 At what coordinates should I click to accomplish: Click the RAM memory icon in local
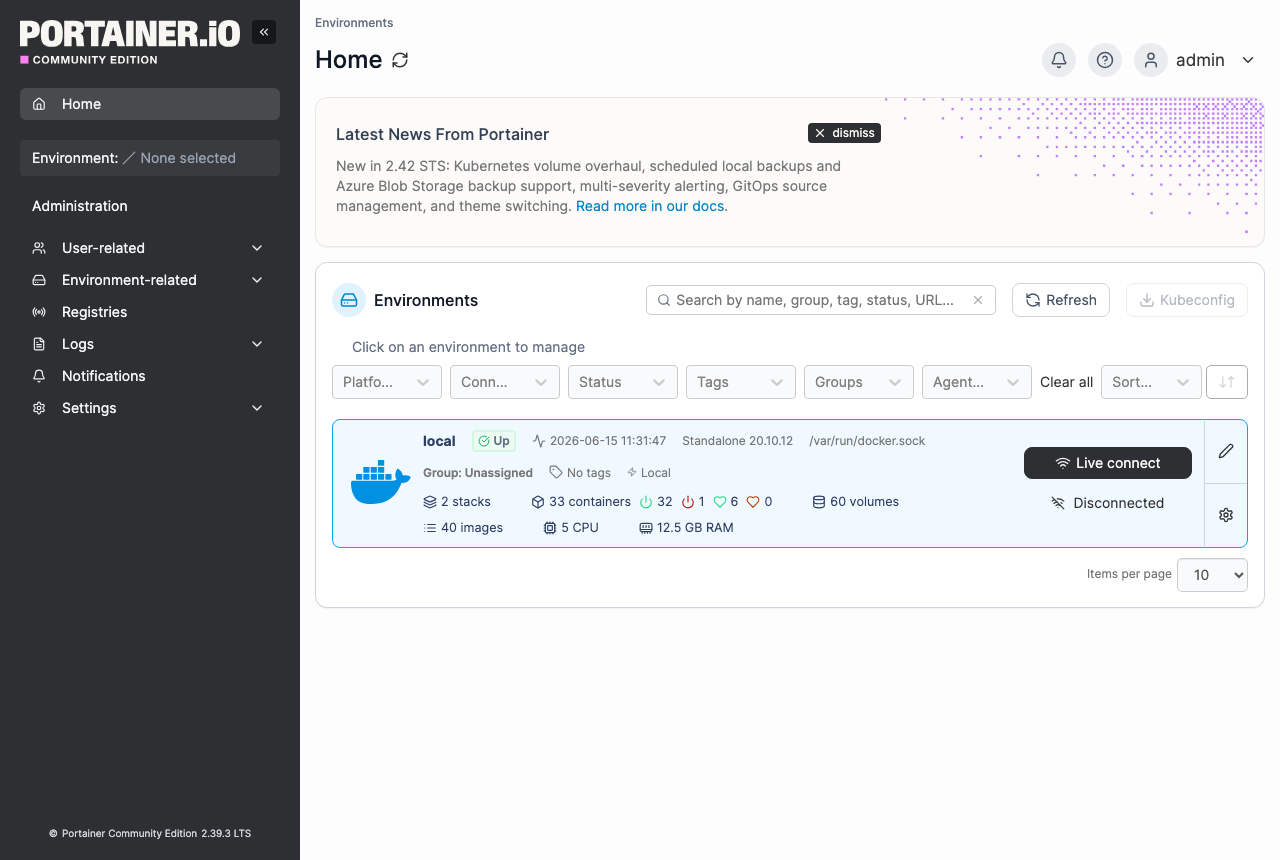pyautogui.click(x=646, y=528)
